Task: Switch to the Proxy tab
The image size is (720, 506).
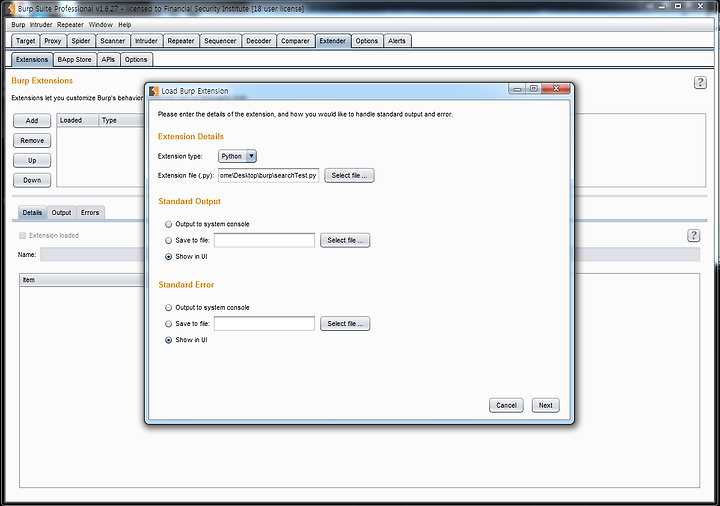Action: [x=53, y=41]
